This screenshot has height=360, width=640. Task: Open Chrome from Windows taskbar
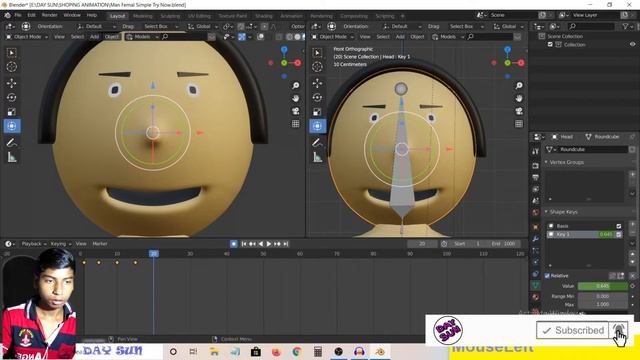tap(297, 351)
